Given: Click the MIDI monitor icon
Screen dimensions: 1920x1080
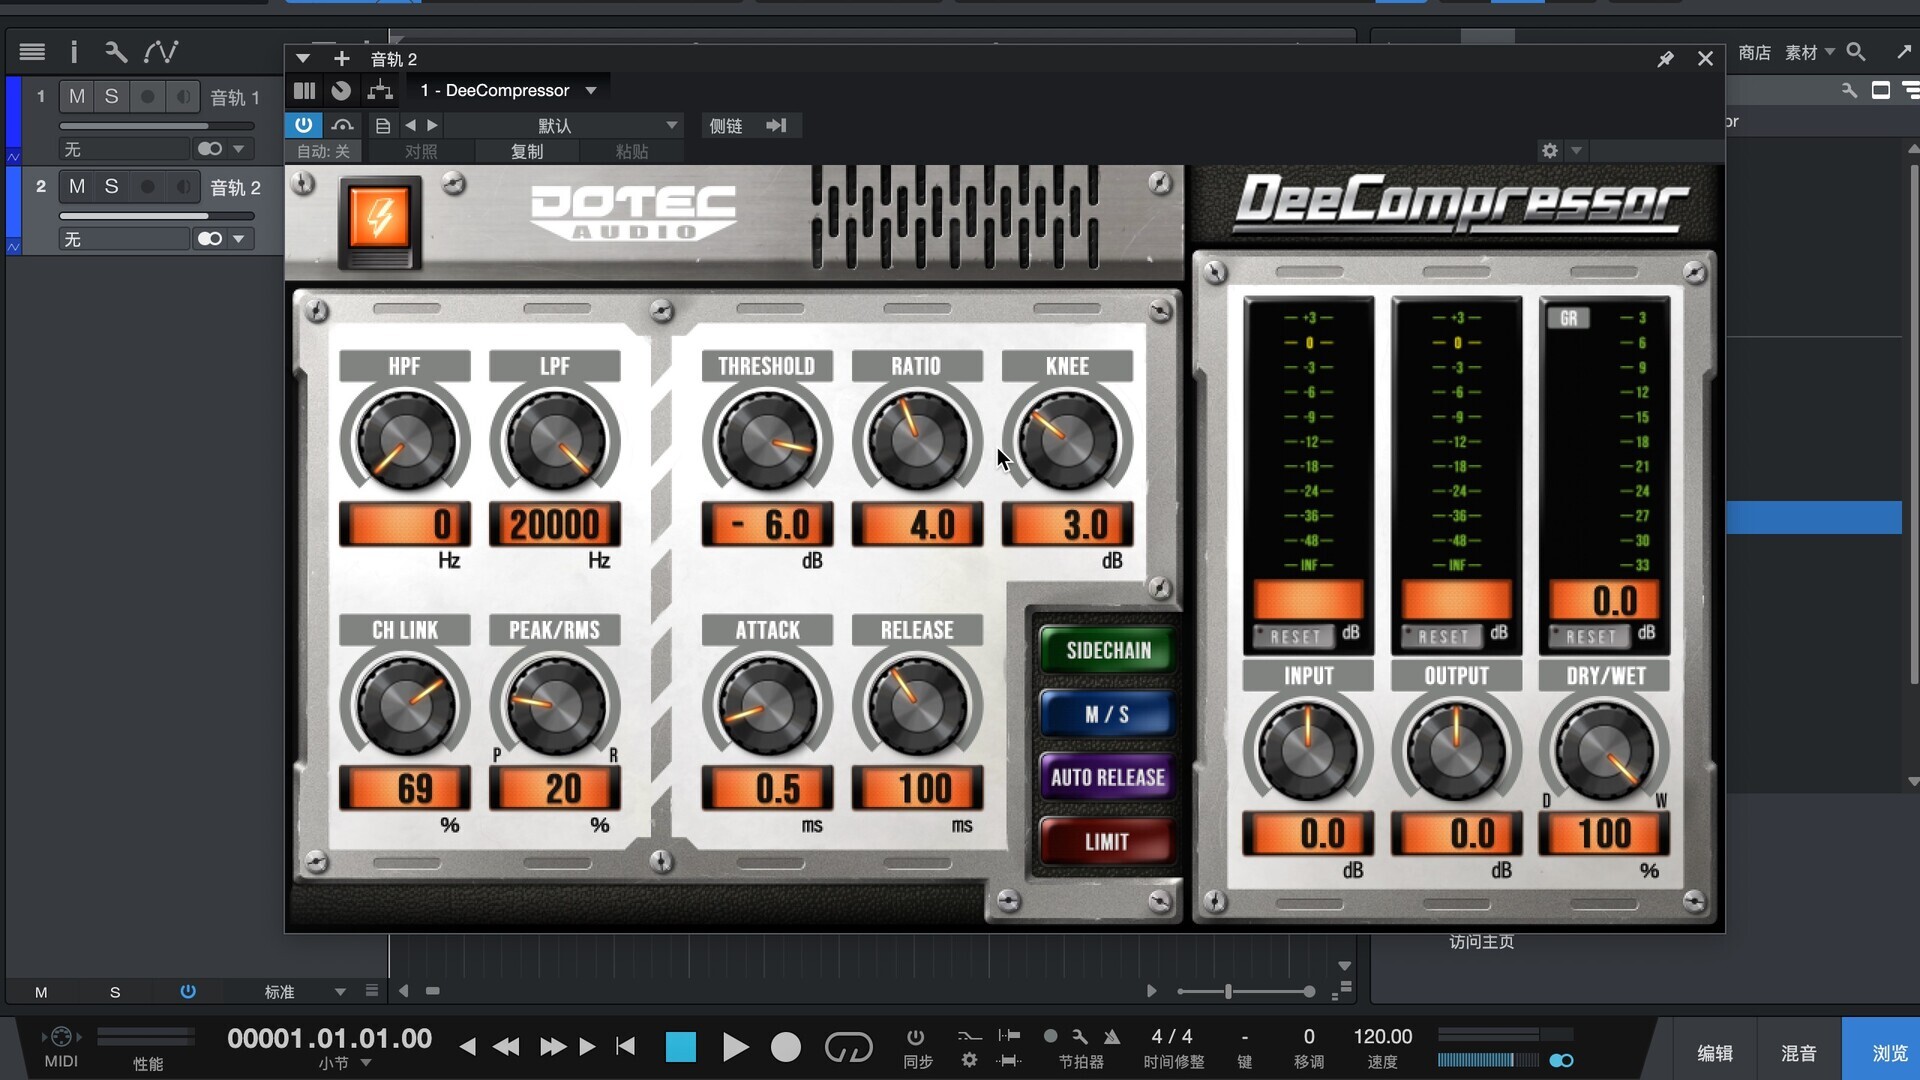Looking at the screenshot, I should 61,1037.
